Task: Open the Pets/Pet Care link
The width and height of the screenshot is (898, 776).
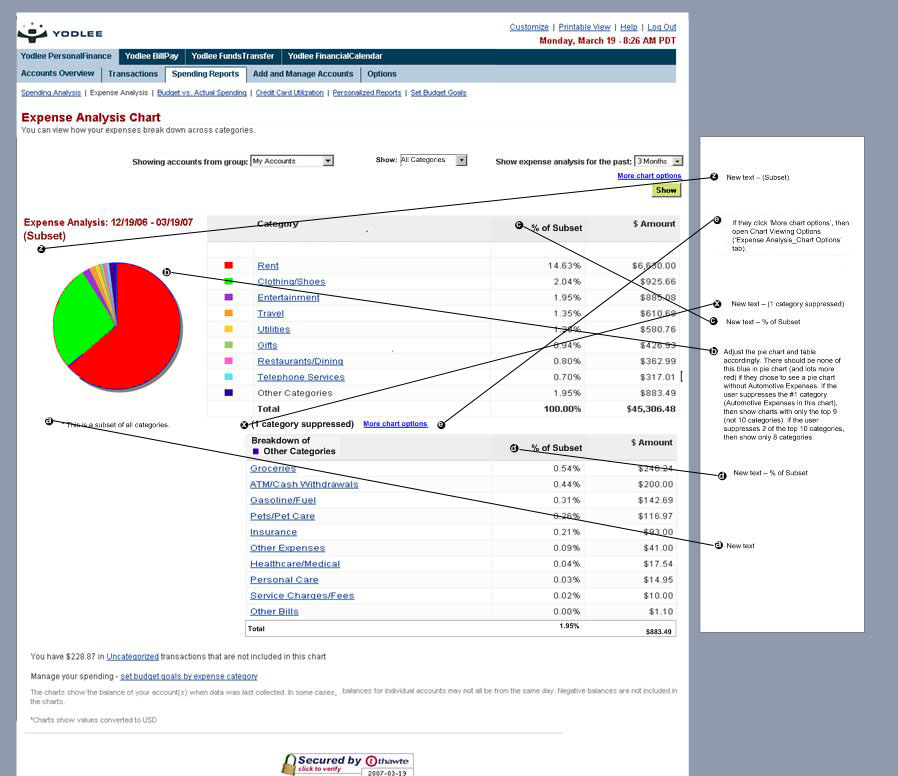Action: (282, 517)
